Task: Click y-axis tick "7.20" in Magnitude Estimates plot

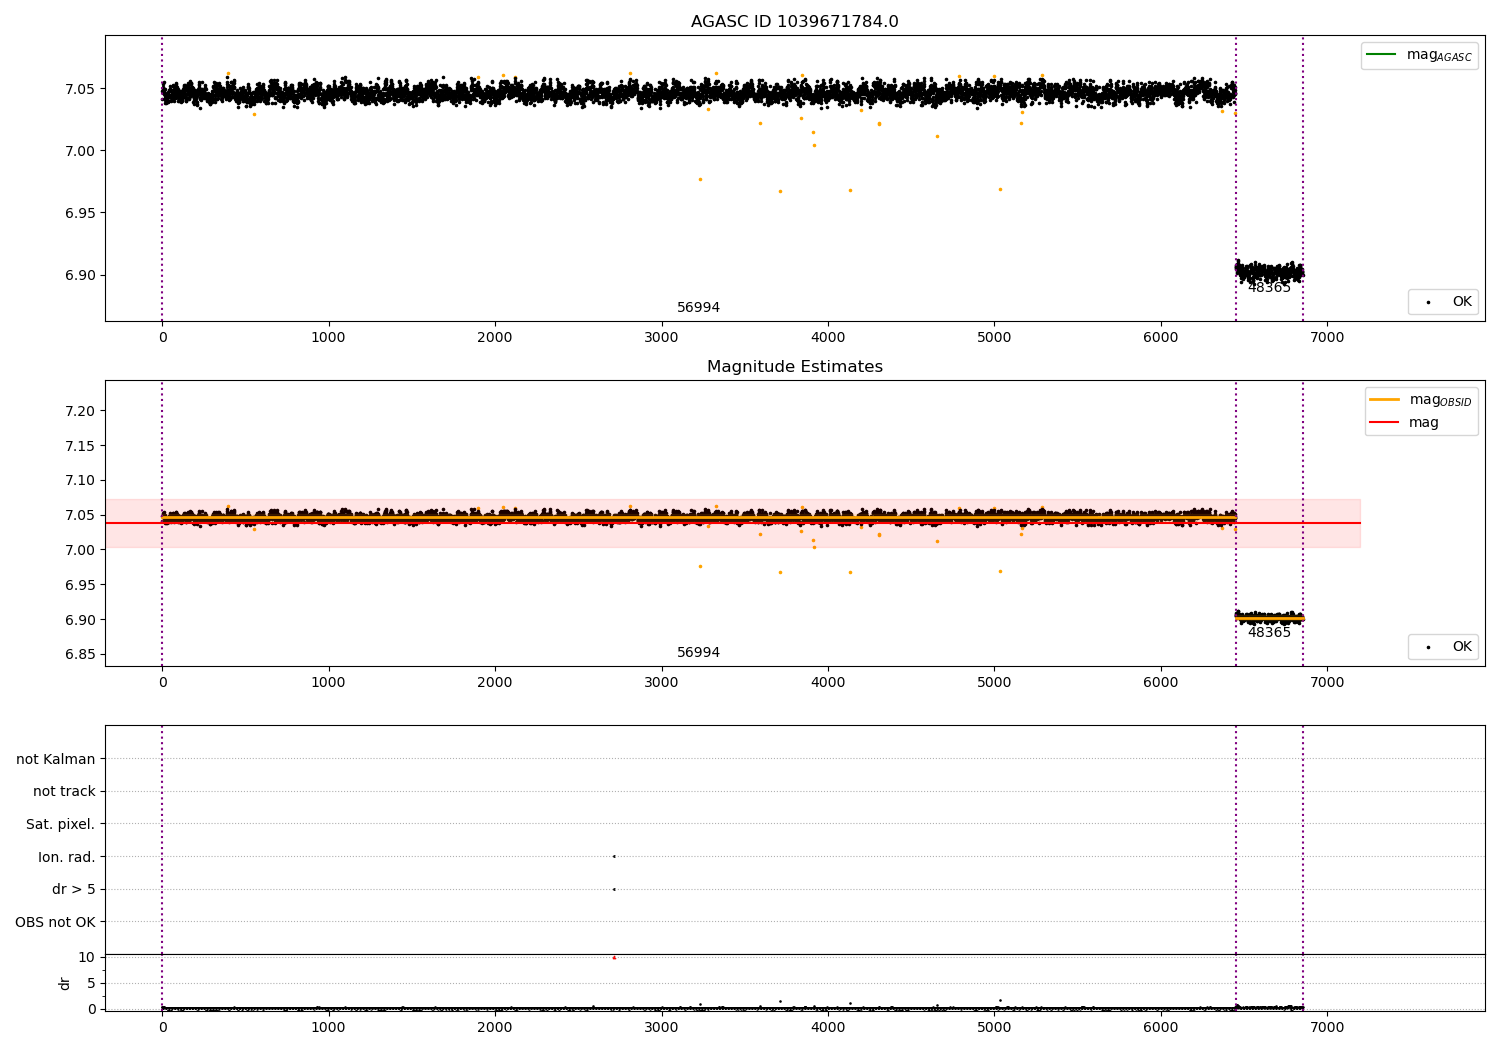Action: pyautogui.click(x=79, y=411)
